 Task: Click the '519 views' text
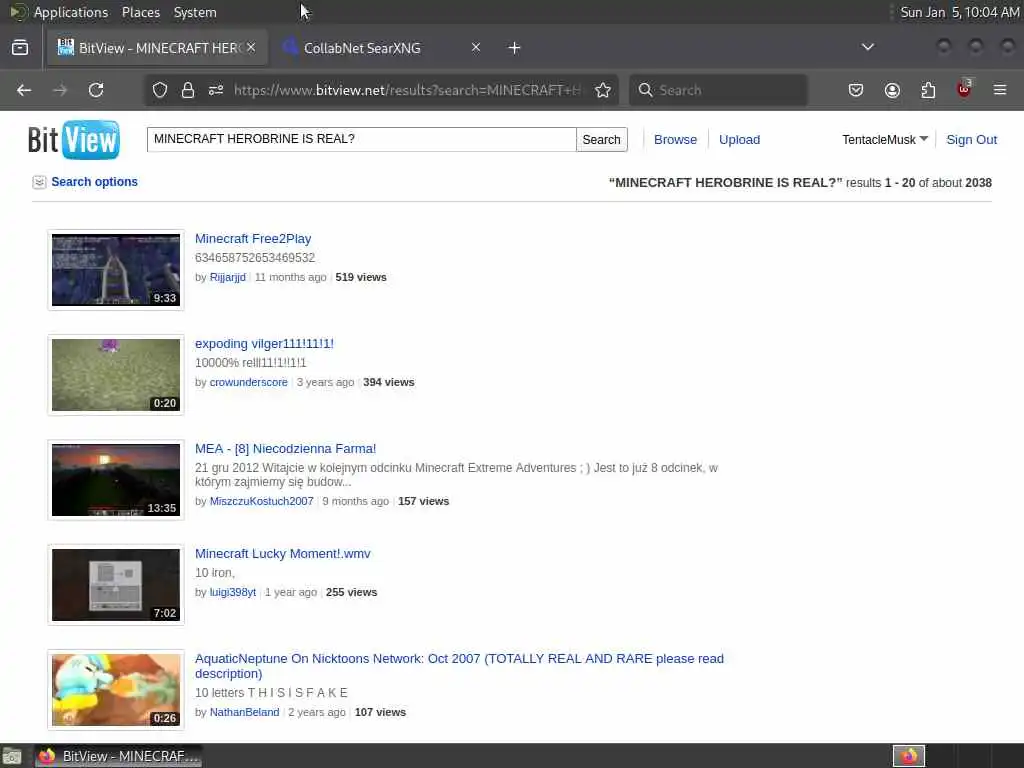pos(361,278)
